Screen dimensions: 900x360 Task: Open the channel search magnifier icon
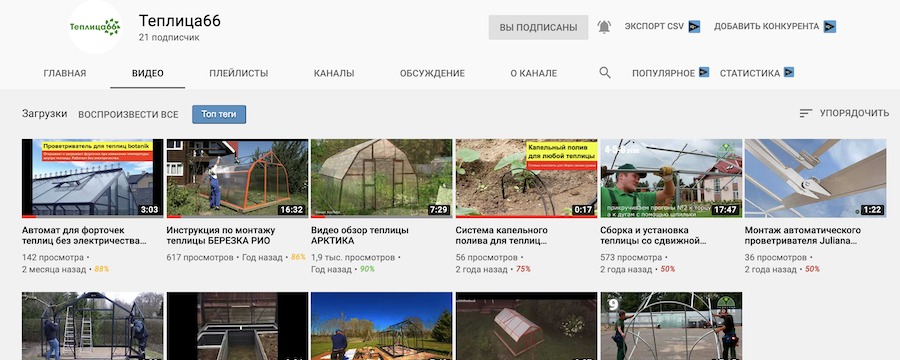604,73
